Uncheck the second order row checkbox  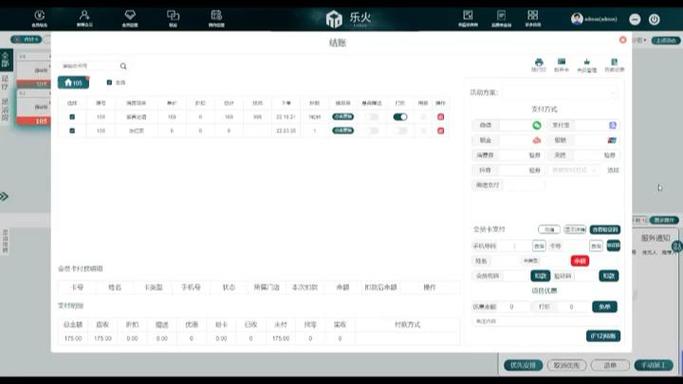coord(72,131)
